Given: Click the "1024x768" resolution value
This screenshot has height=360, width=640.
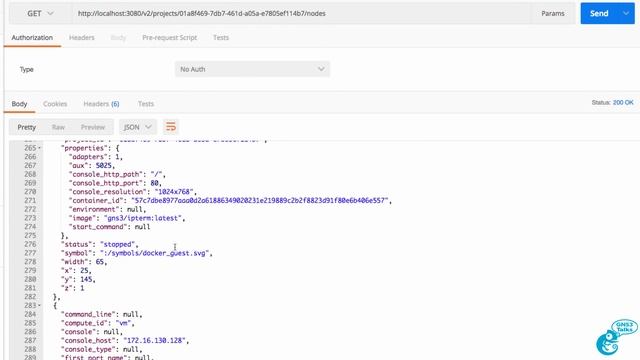Looking at the screenshot, I should click(x=174, y=192).
